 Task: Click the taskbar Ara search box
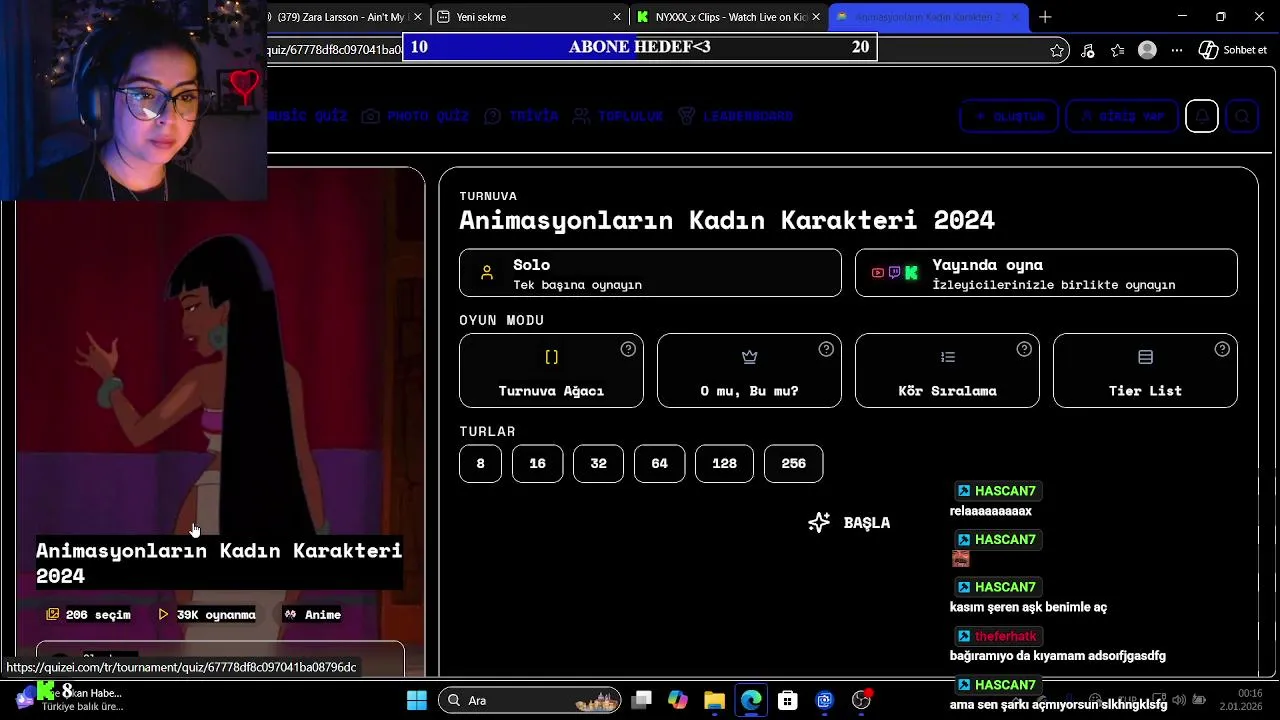click(x=529, y=700)
